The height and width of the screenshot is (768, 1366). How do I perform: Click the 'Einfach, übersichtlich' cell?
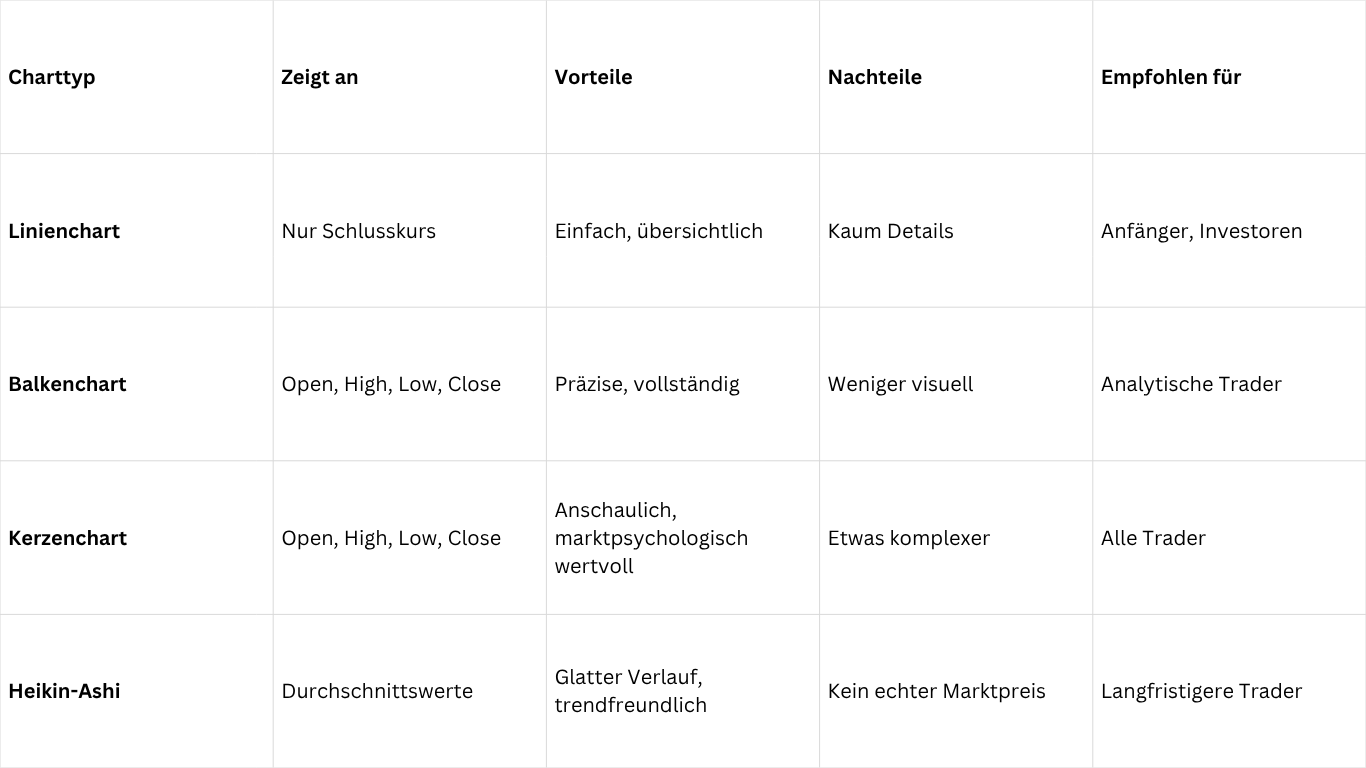click(x=659, y=231)
